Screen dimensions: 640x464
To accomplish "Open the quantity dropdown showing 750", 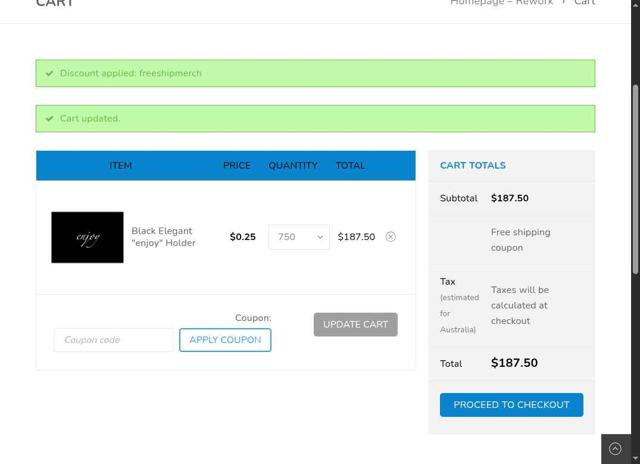I will [x=299, y=237].
